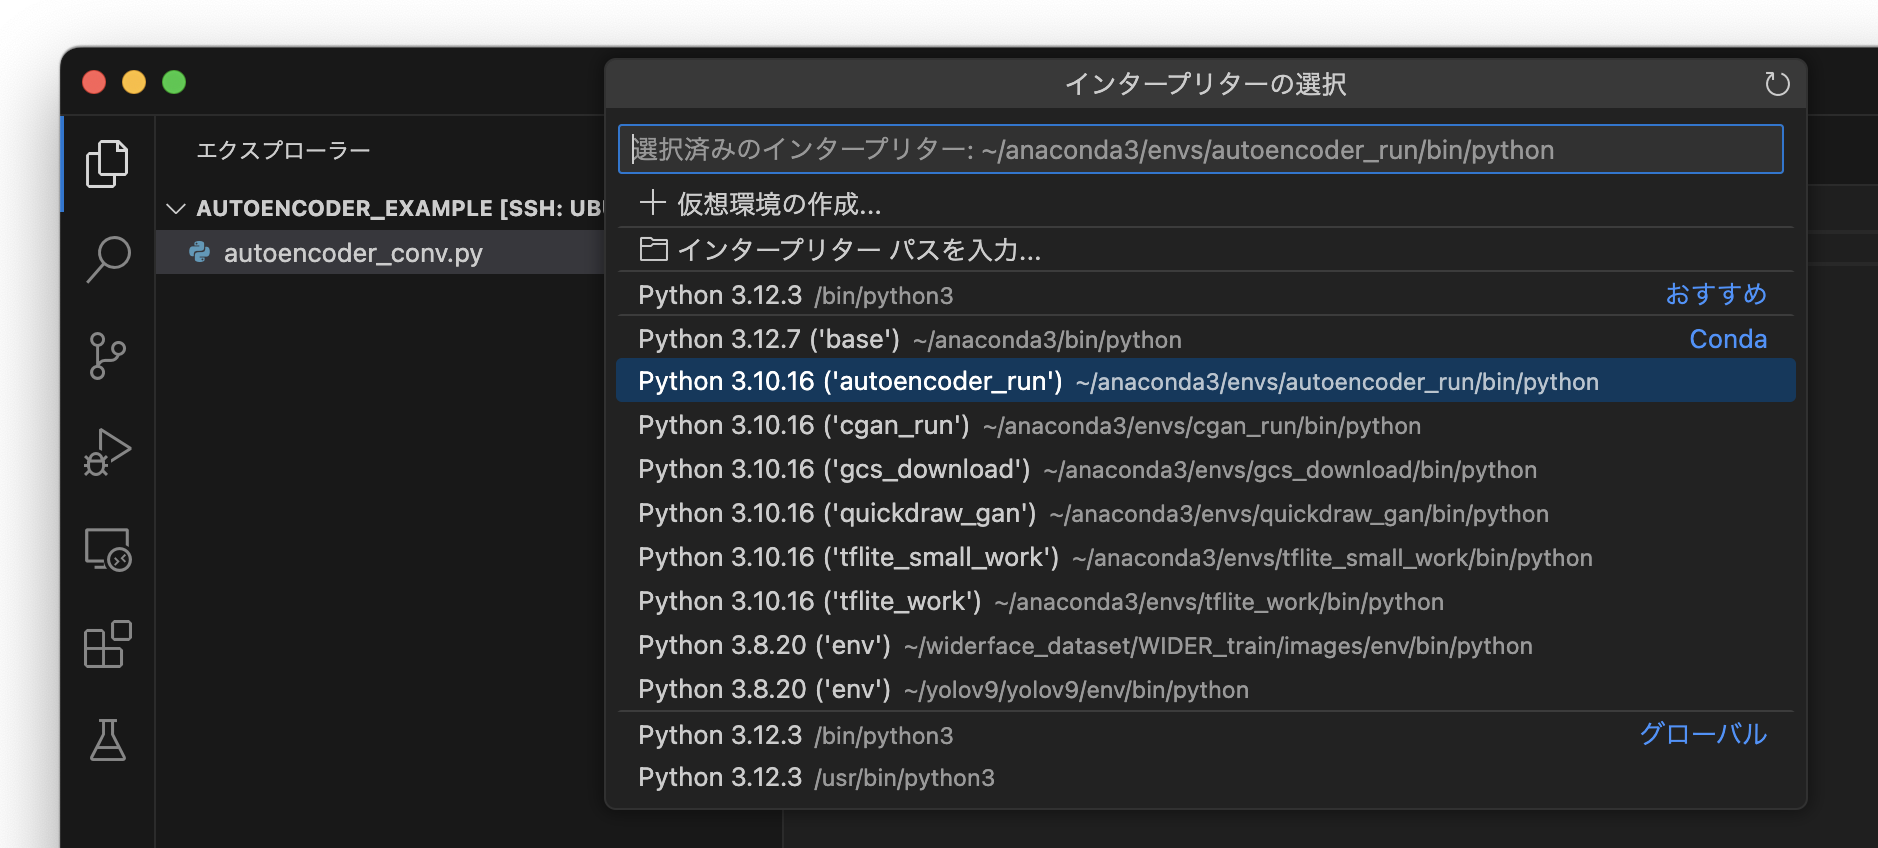Viewport: 1878px width, 848px height.
Task: Pick the tflite_work Python interpreter
Action: click(1040, 602)
